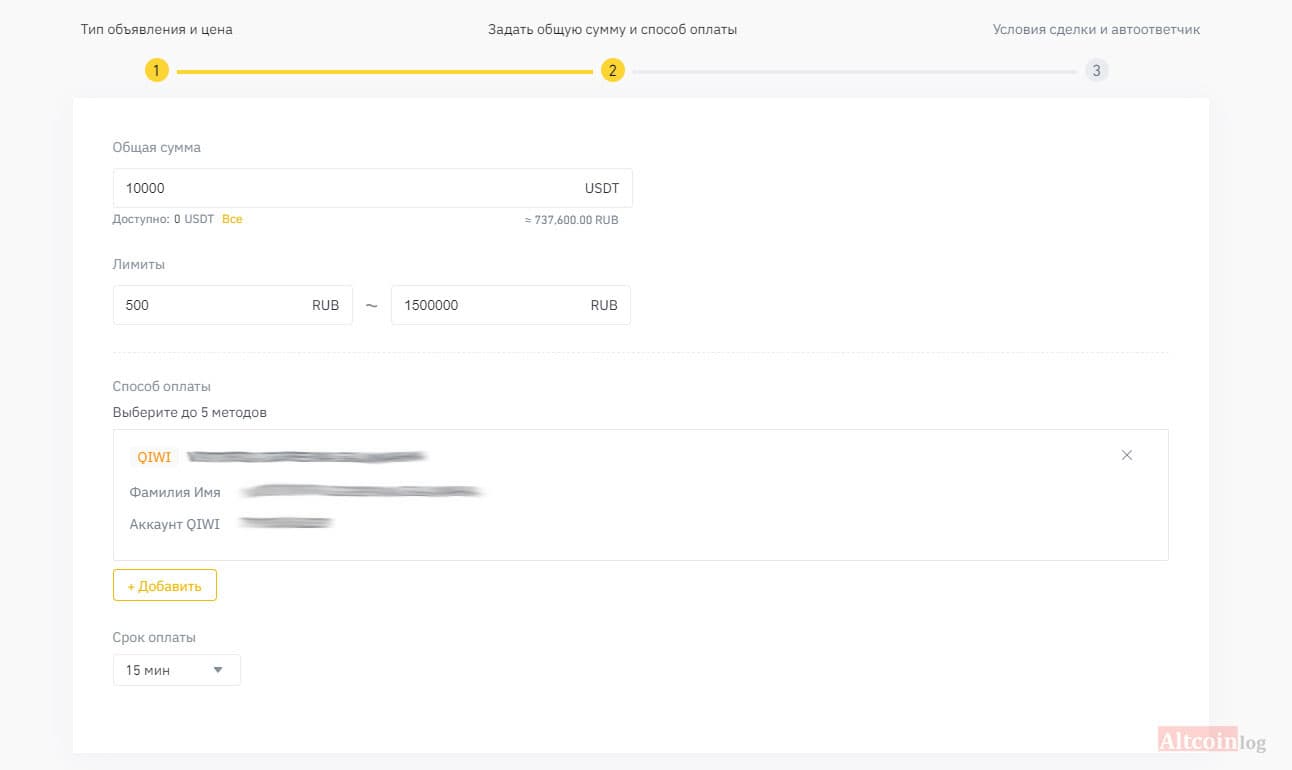Jump to step 3 circle in progress bar
The width and height of the screenshot is (1292, 770).
click(x=1097, y=71)
